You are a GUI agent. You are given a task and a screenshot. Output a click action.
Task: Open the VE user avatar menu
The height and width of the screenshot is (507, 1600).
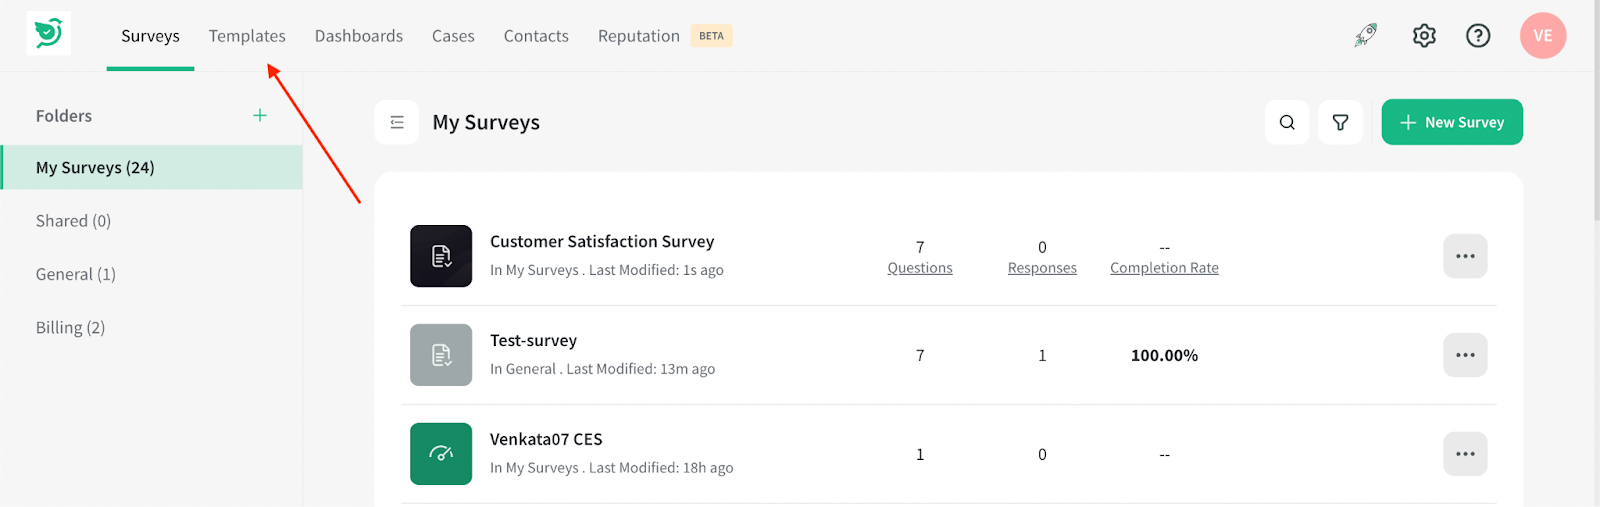coord(1542,36)
